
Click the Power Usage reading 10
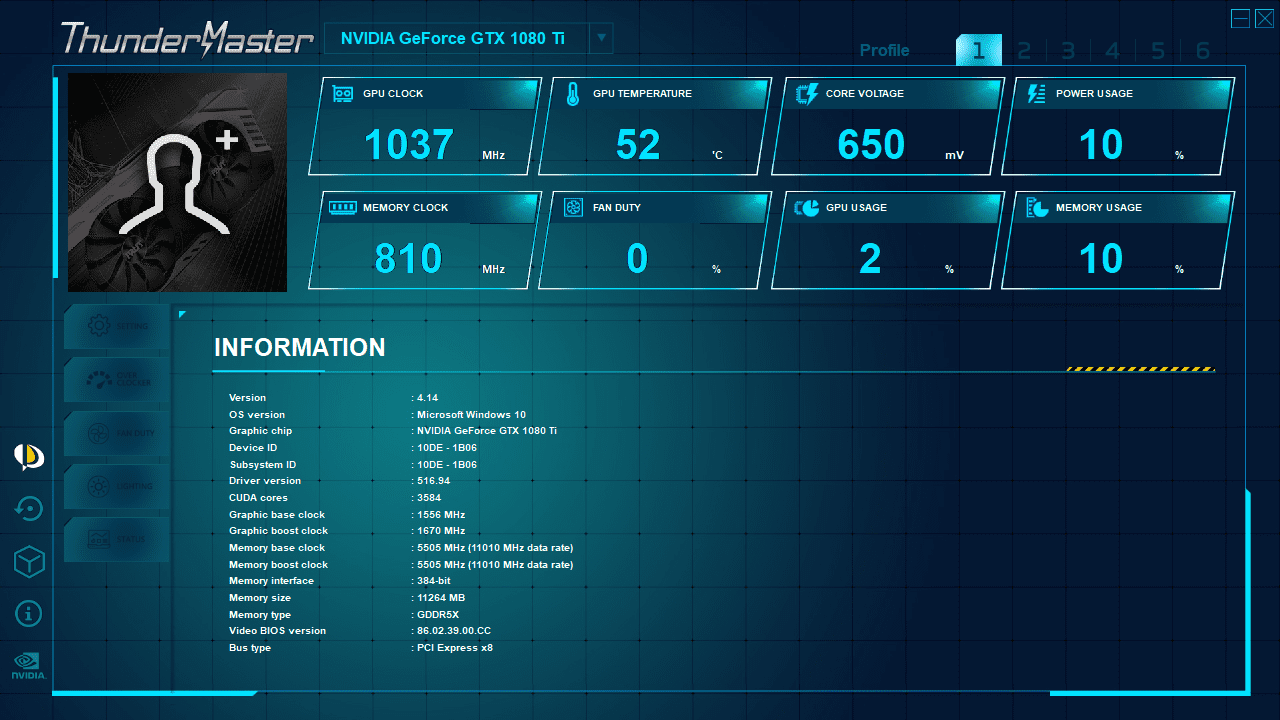coord(1101,145)
